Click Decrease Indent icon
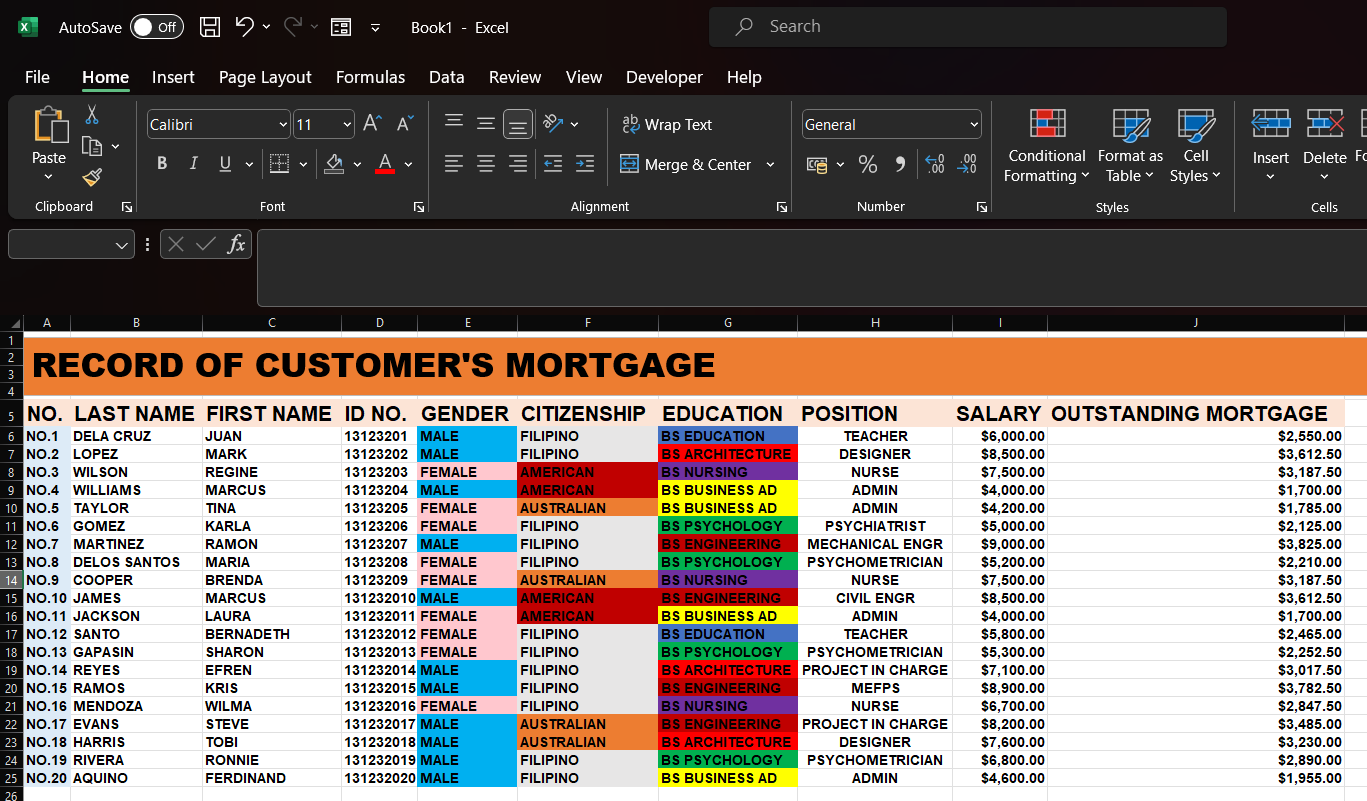Image resolution: width=1367 pixels, height=801 pixels. [x=553, y=164]
